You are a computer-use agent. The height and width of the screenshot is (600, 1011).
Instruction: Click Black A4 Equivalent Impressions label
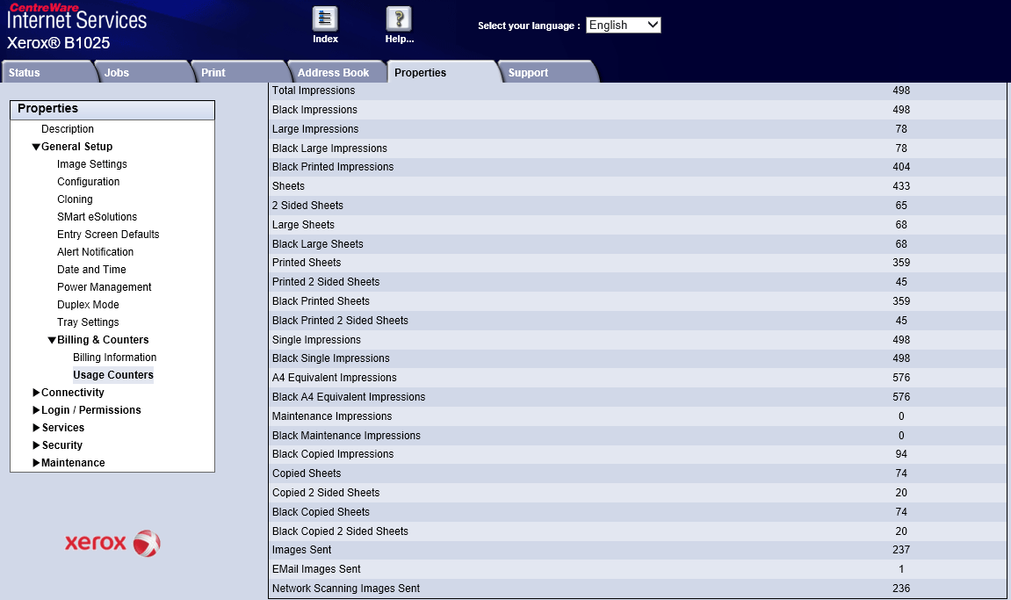click(349, 397)
